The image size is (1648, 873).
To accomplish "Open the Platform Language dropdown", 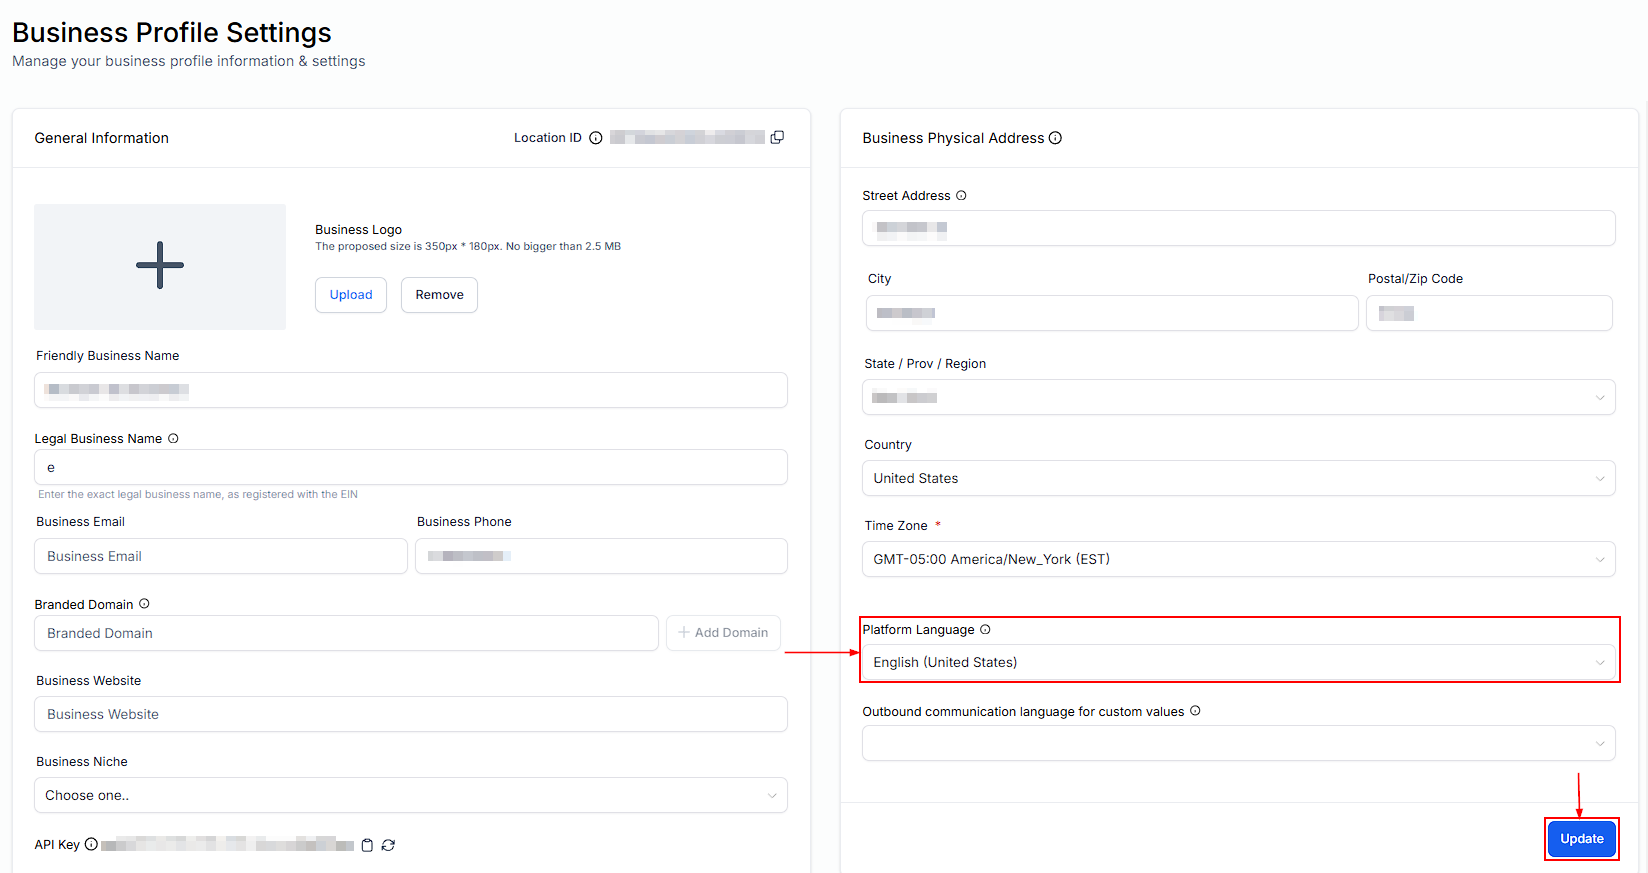I will 1238,662.
